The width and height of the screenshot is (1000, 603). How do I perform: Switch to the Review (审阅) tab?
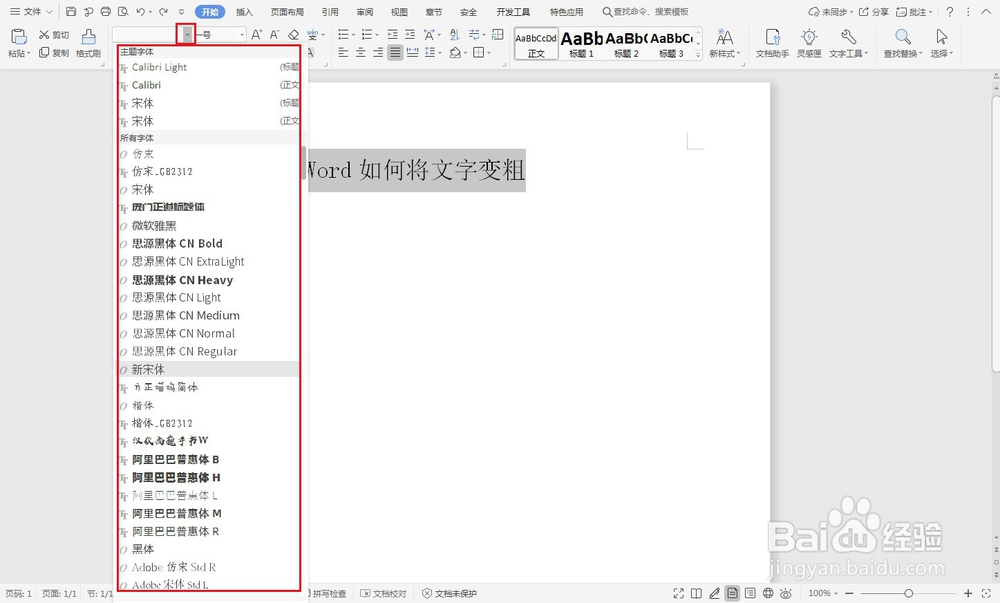click(365, 11)
